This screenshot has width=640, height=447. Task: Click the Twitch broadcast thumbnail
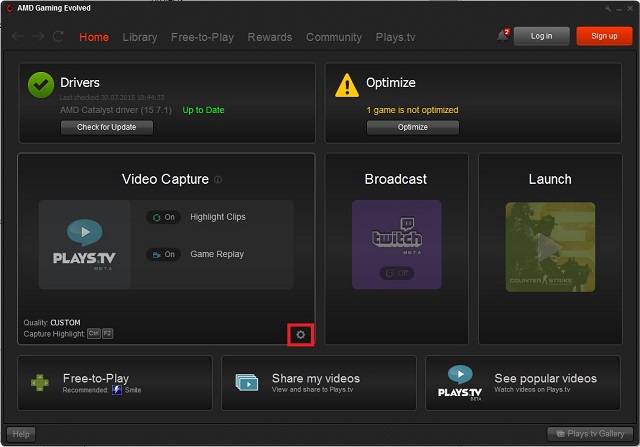tap(397, 245)
